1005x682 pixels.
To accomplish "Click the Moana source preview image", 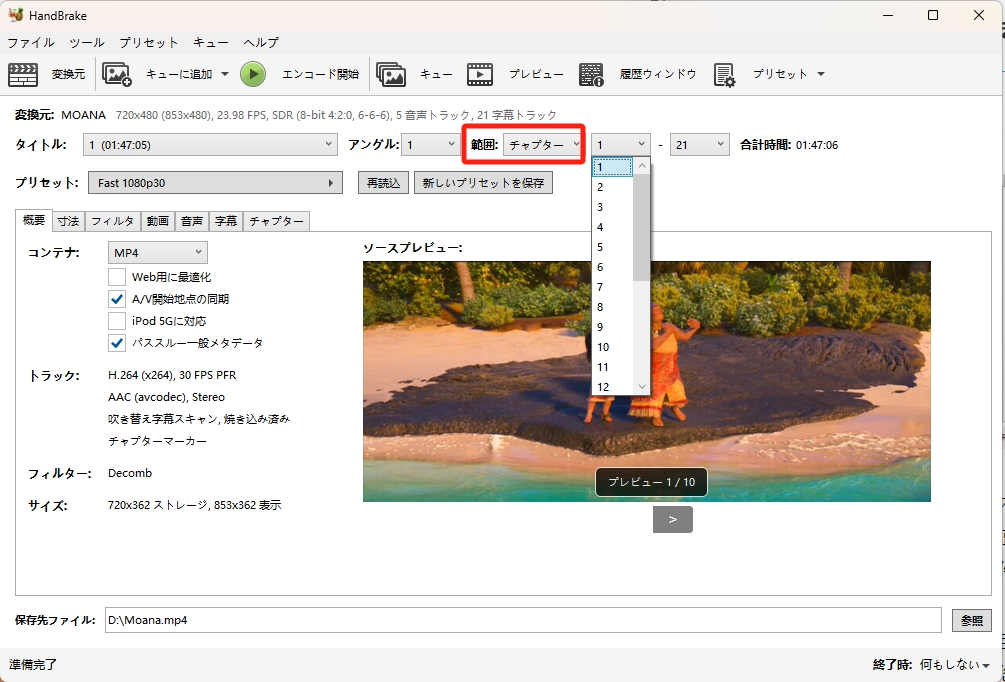I will click(647, 381).
